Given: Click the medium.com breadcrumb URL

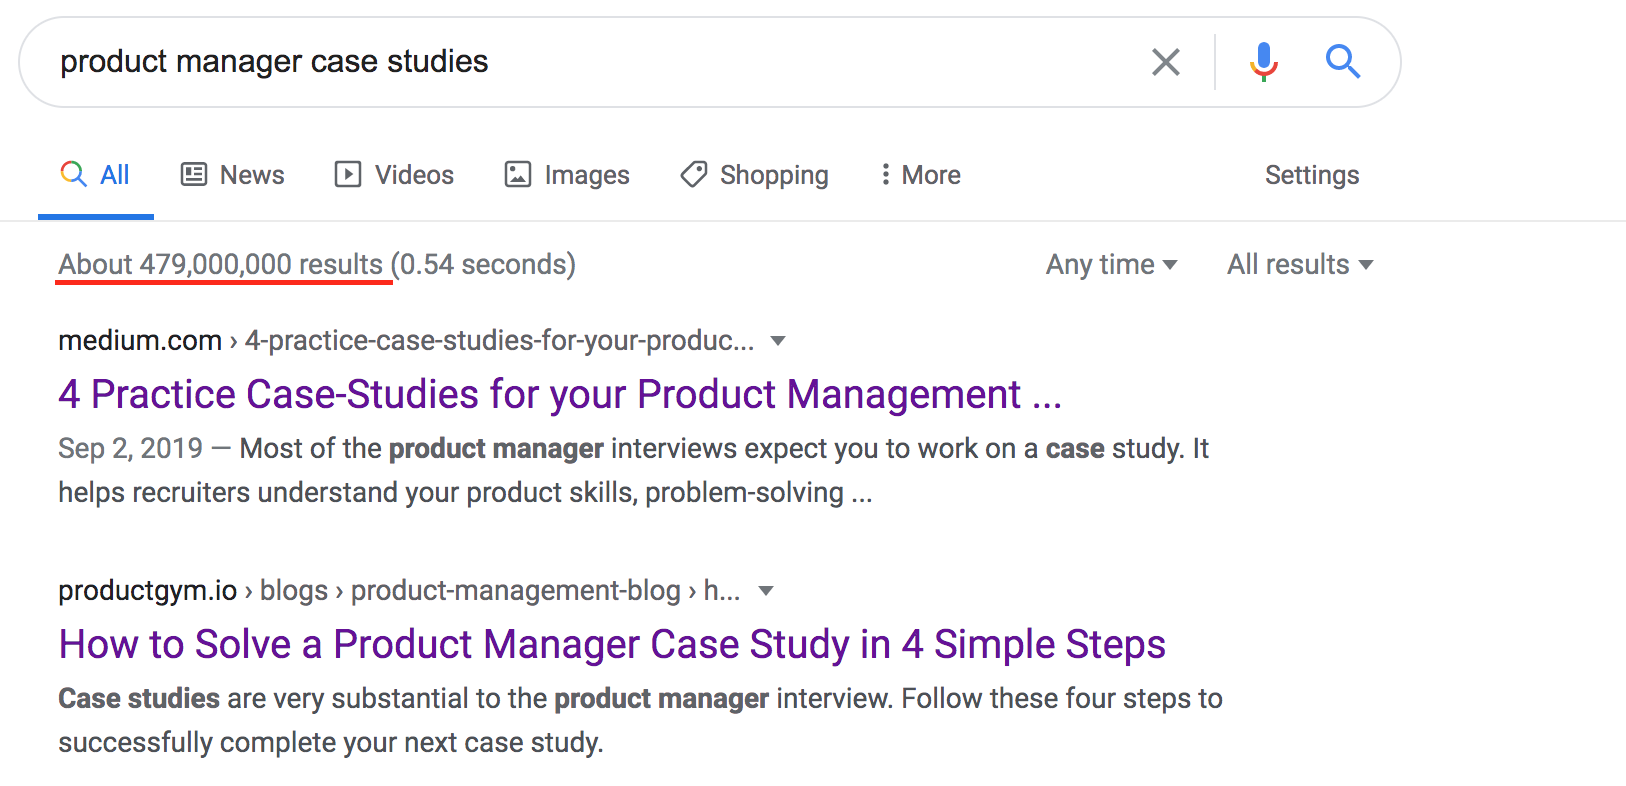Looking at the screenshot, I should [406, 341].
